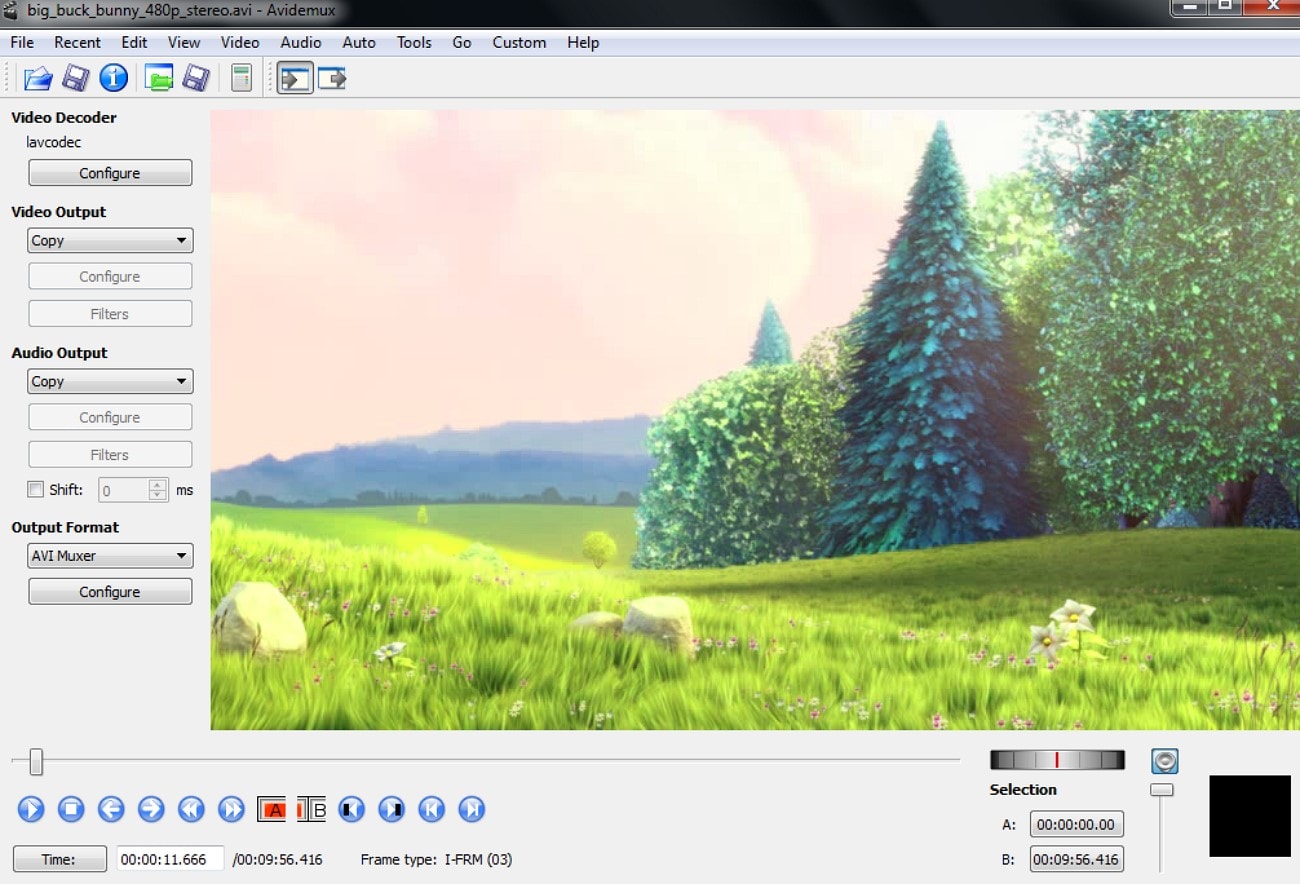Open the Help menu
Viewport: 1300px width, 884px height.
(x=583, y=42)
